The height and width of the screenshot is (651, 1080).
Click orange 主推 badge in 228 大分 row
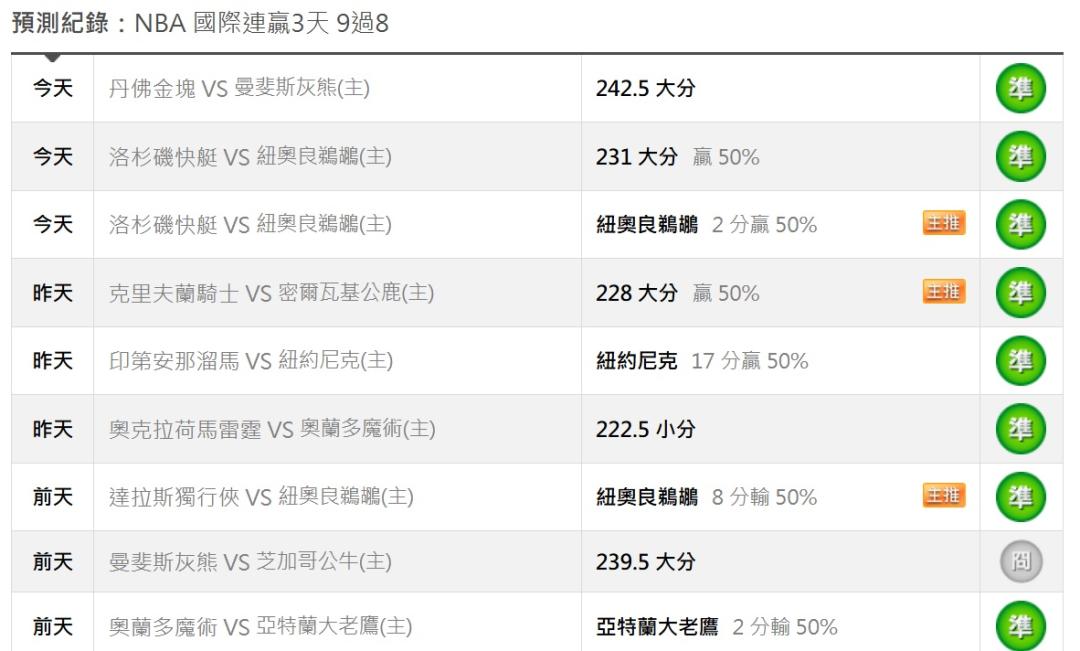pyautogui.click(x=943, y=291)
